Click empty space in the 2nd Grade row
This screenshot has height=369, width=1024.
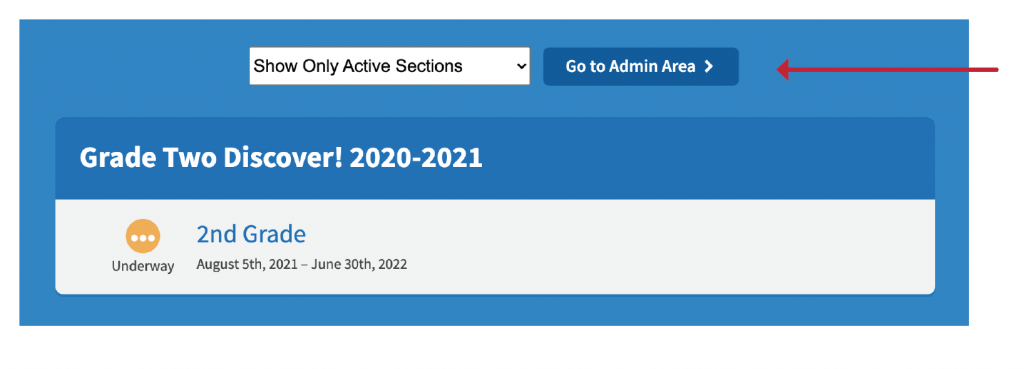[653, 247]
